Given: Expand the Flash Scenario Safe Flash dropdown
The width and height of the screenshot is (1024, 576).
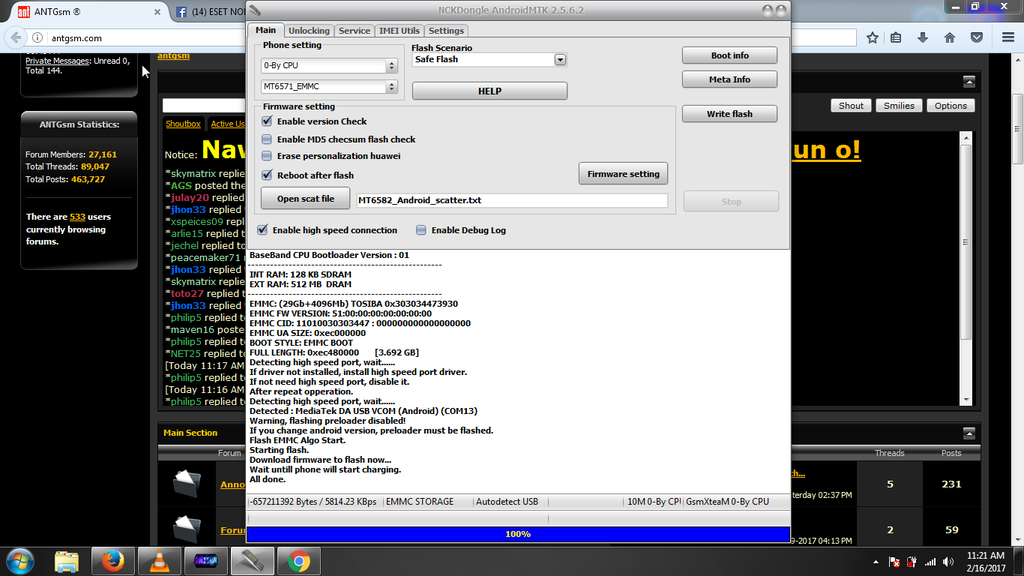Looking at the screenshot, I should [560, 60].
